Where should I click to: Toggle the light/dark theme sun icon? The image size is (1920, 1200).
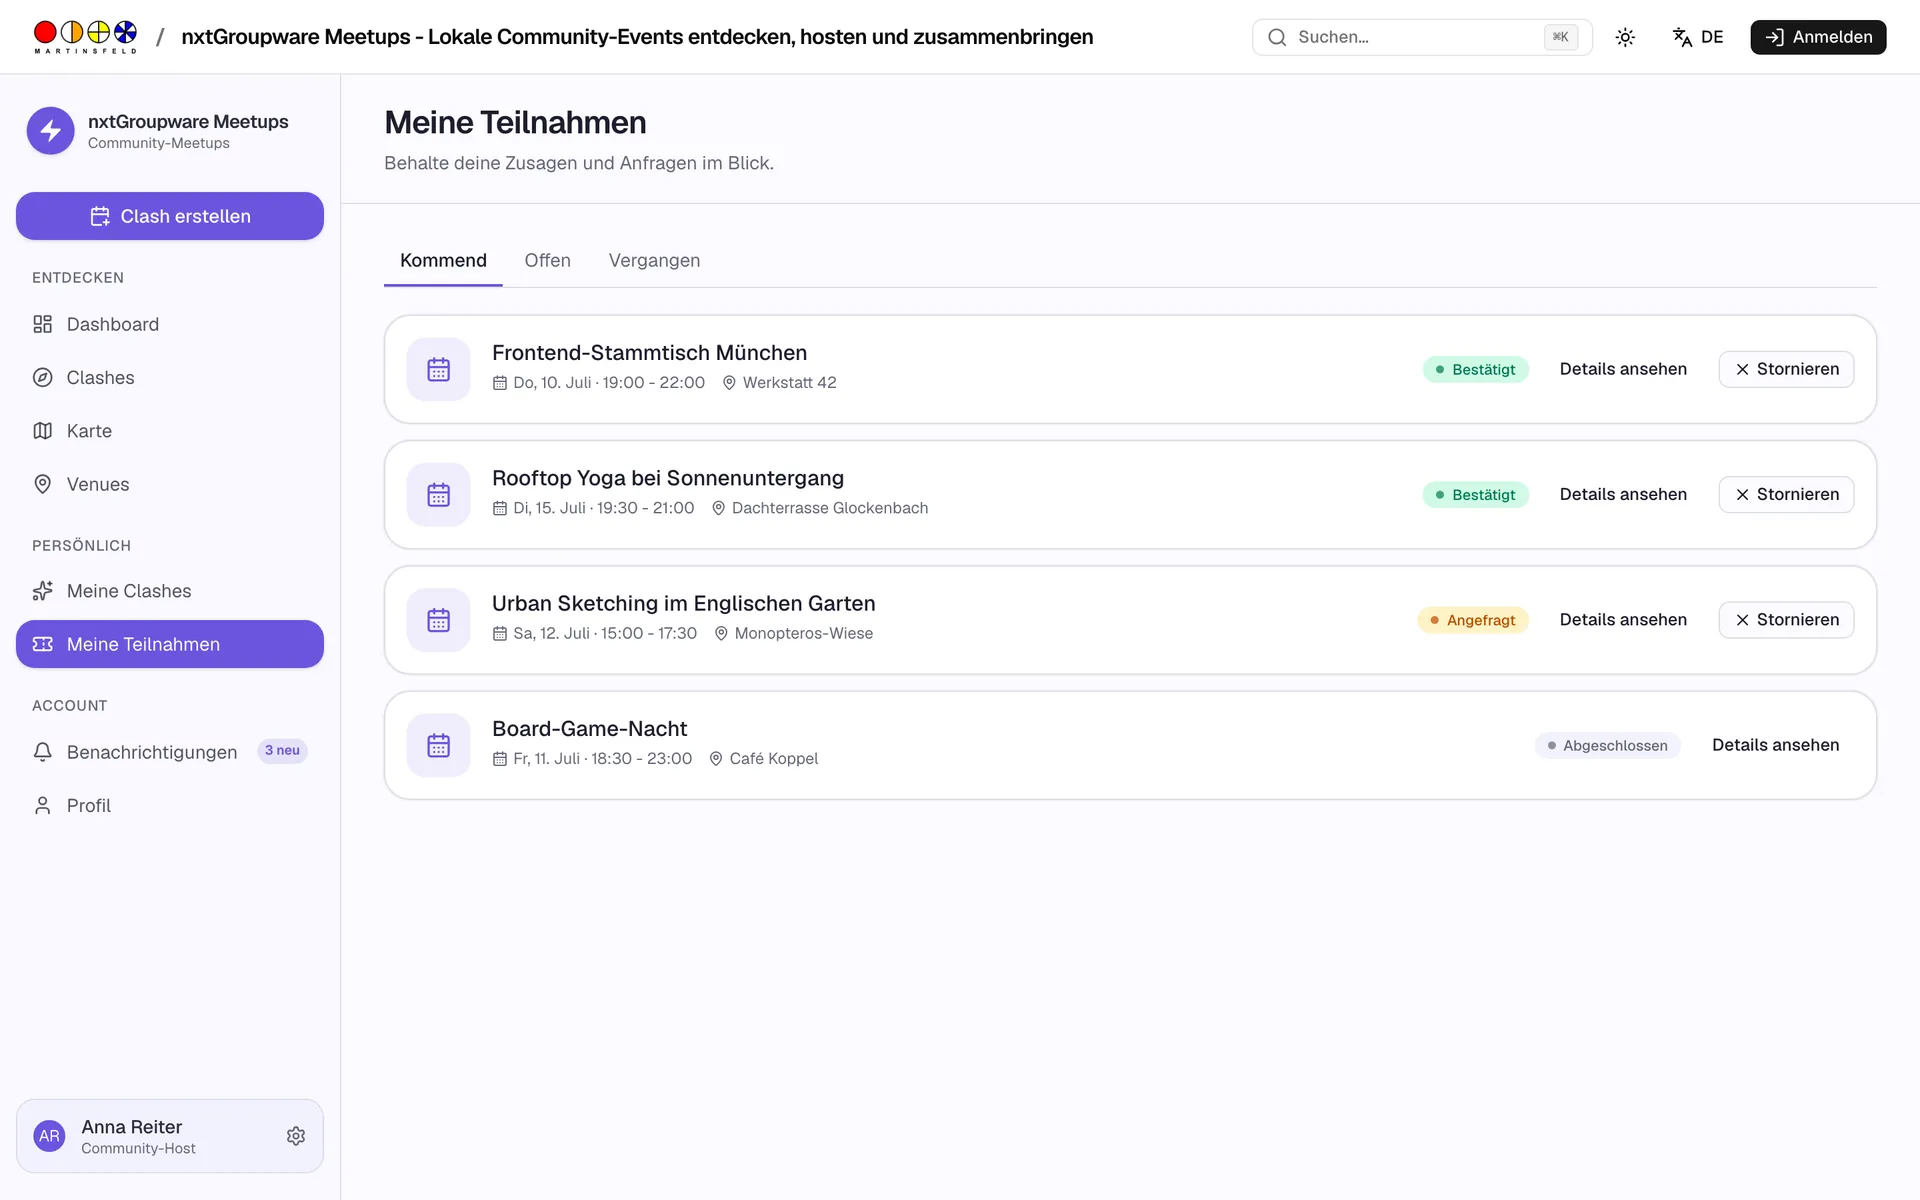1625,37
